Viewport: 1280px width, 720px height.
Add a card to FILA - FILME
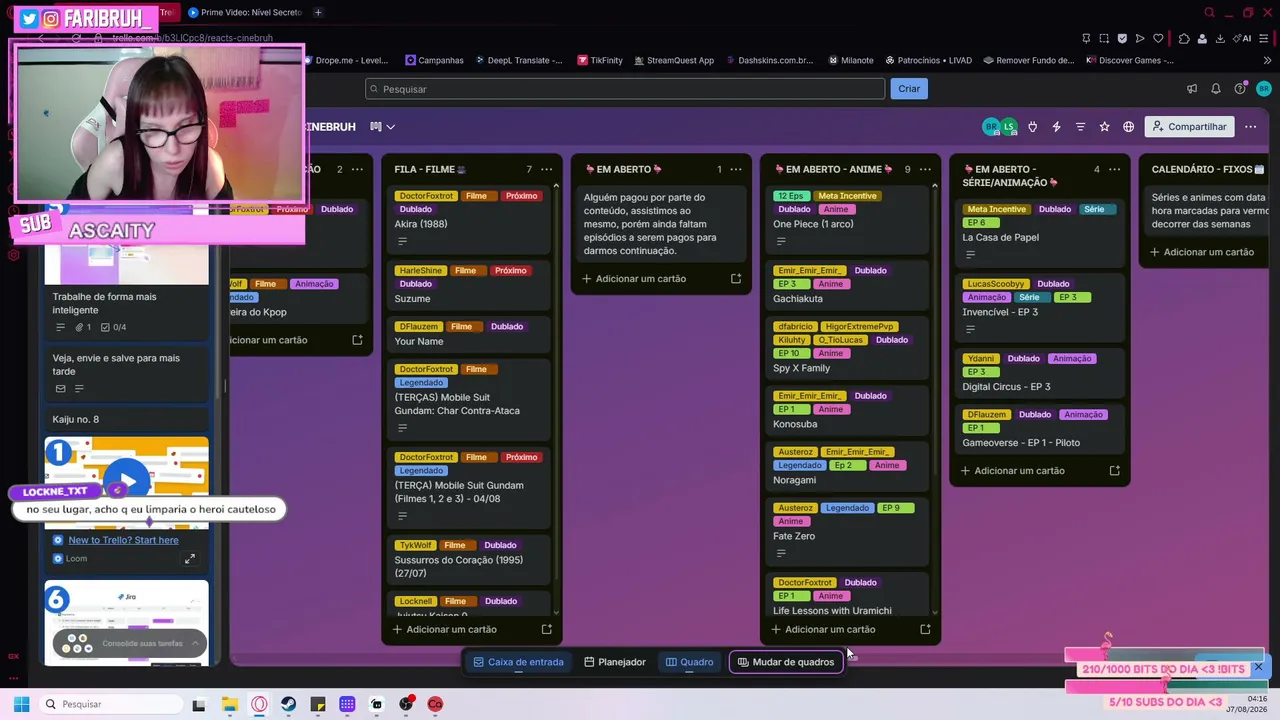[x=452, y=629]
